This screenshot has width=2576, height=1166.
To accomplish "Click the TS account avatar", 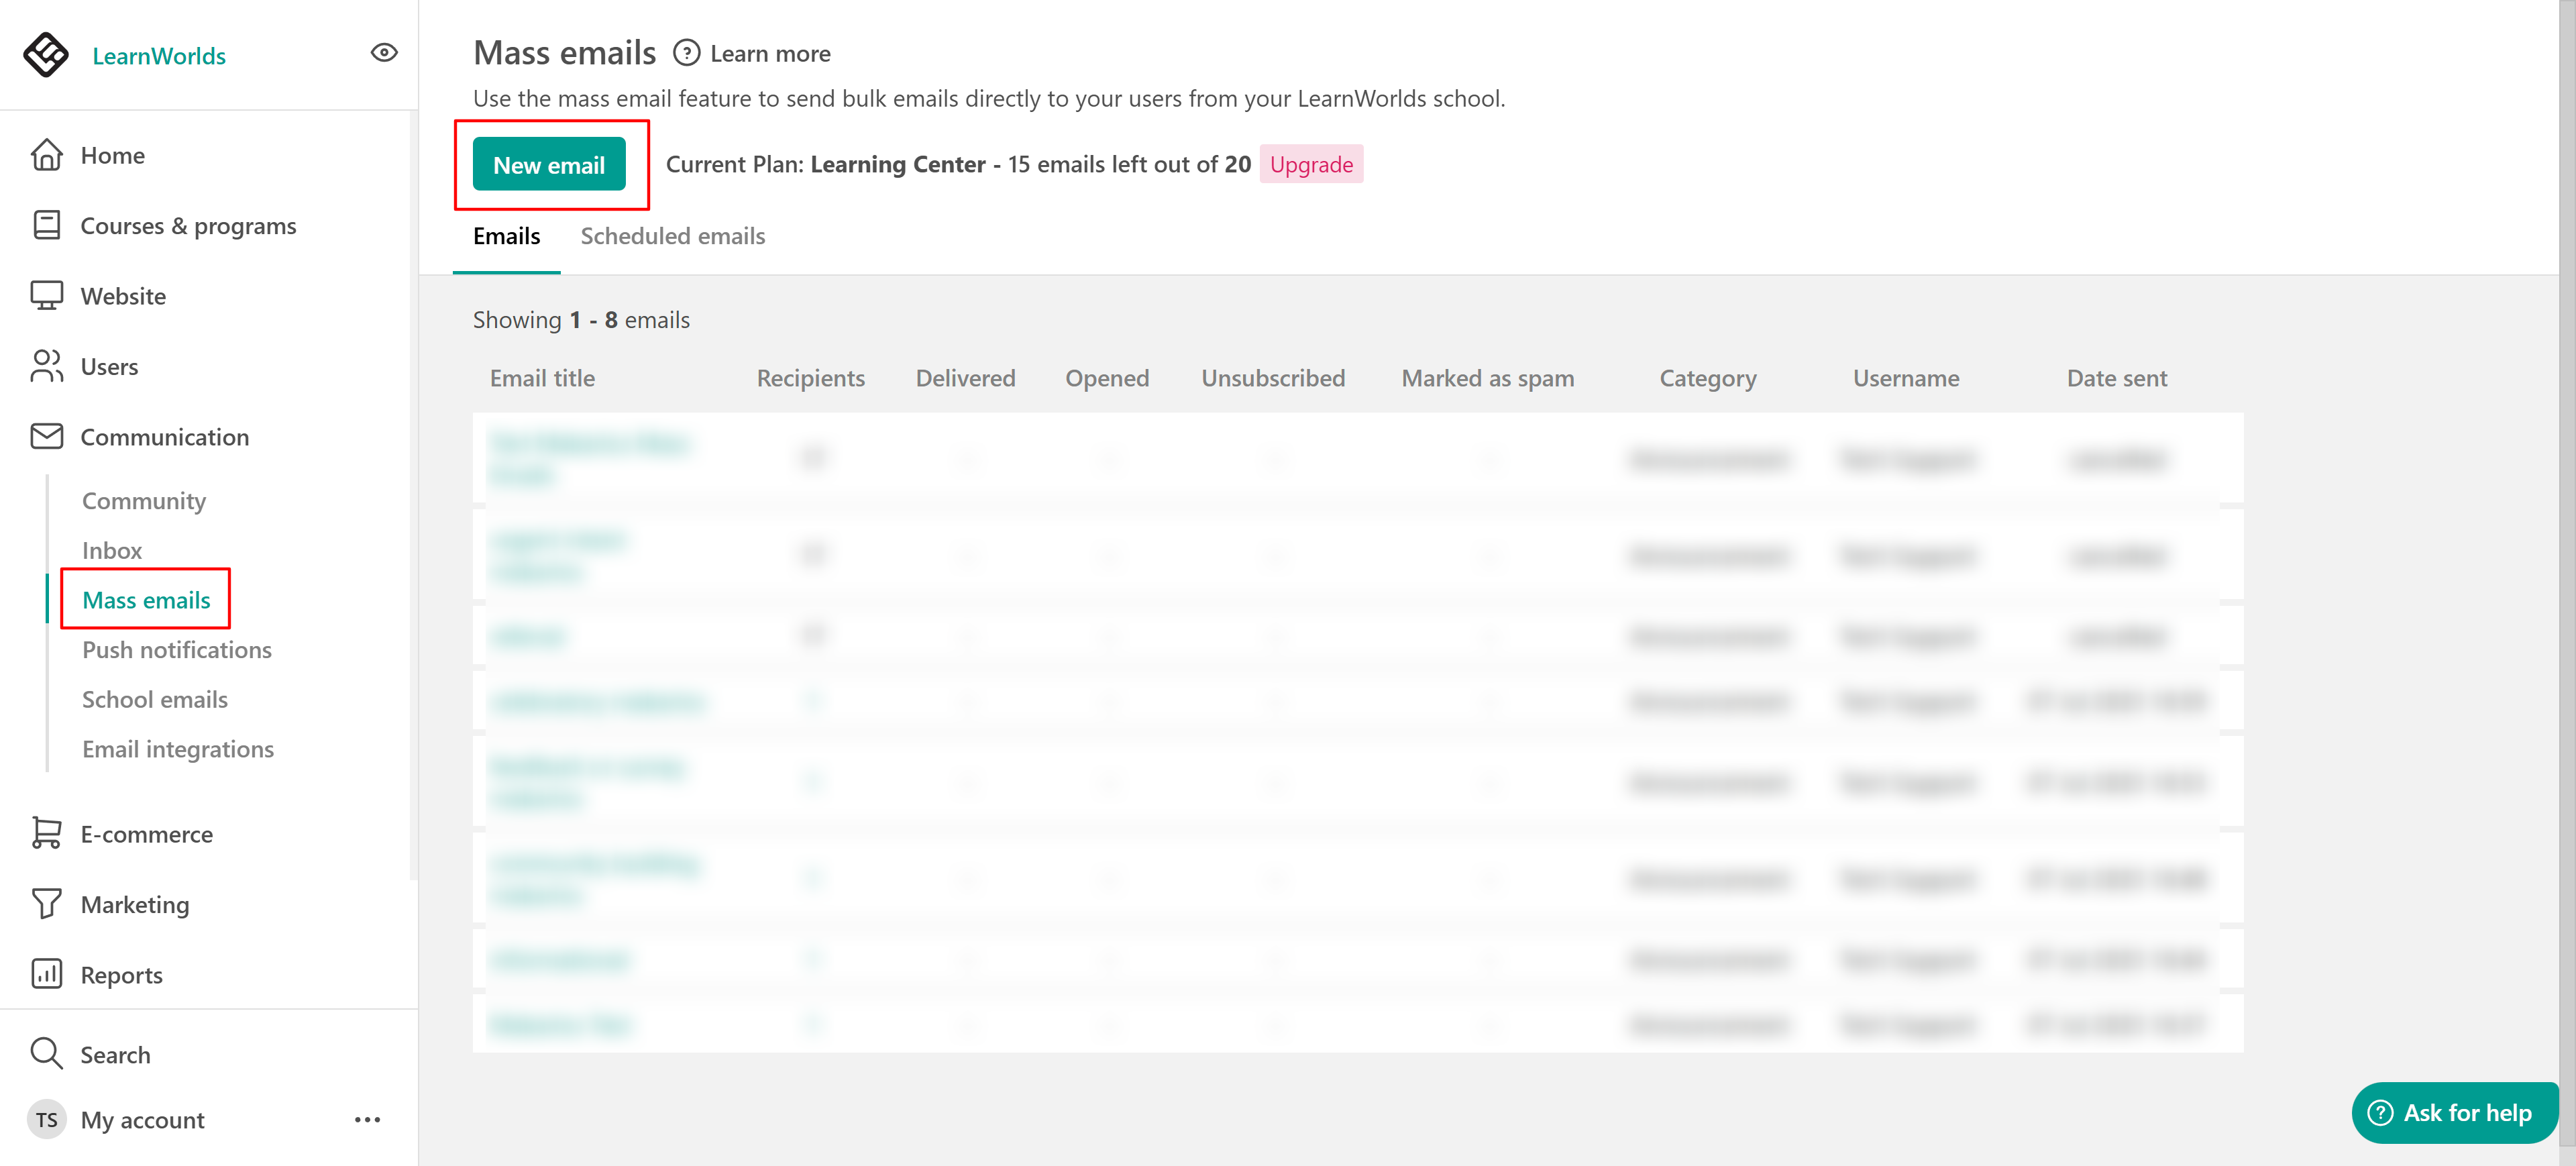I will (x=46, y=1120).
